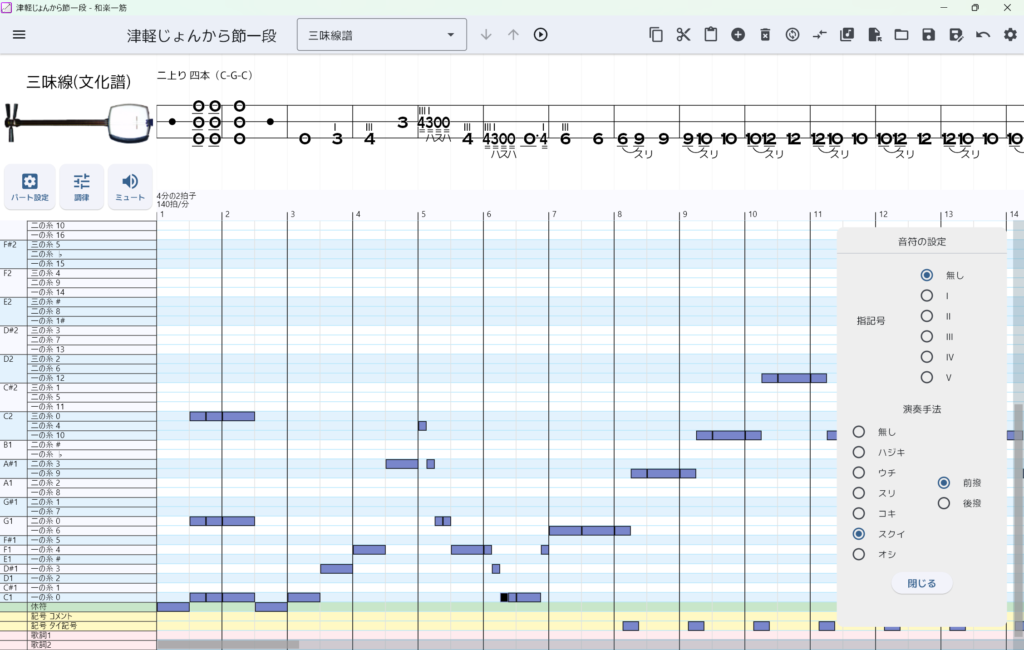Click the paste clipboard icon
The image size is (1024, 650).
(x=710, y=35)
